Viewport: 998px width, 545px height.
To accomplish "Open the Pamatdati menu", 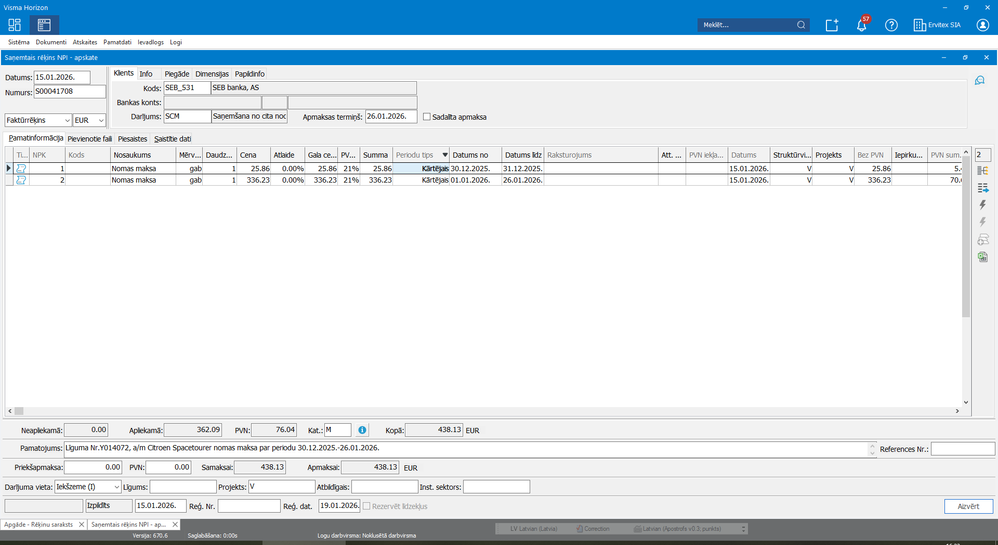I will pyautogui.click(x=117, y=42).
